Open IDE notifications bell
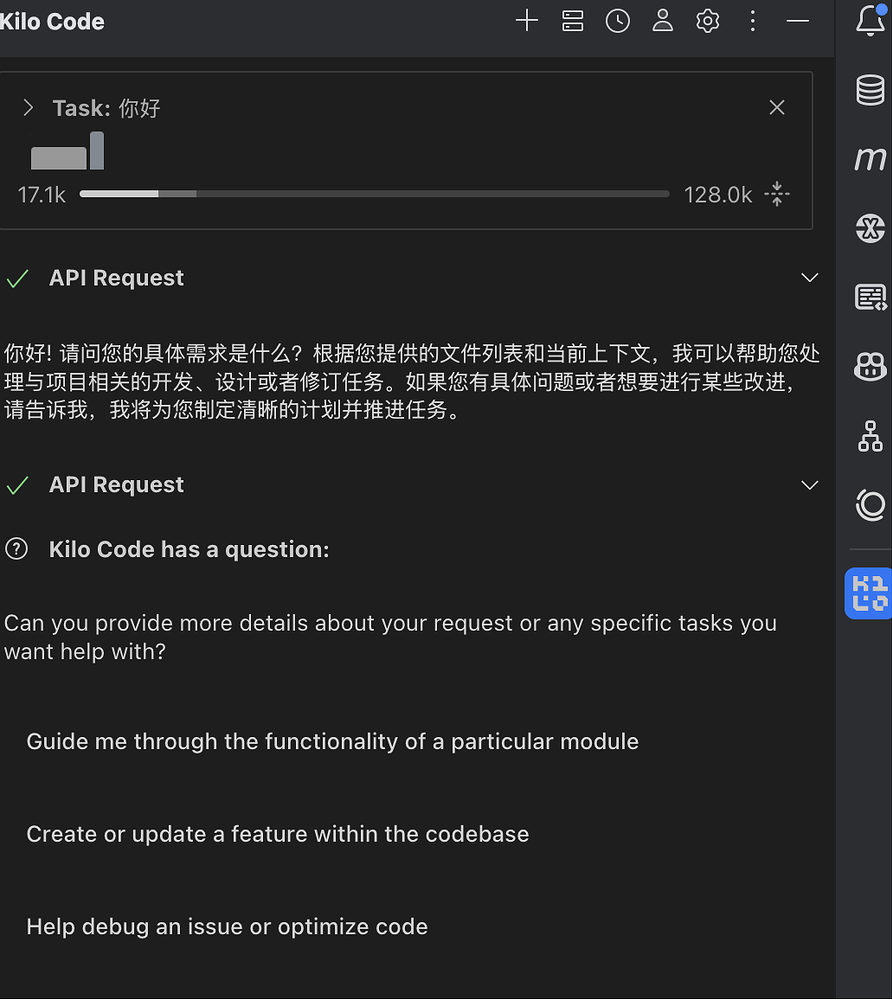The height and width of the screenshot is (1000, 892). click(x=870, y=20)
